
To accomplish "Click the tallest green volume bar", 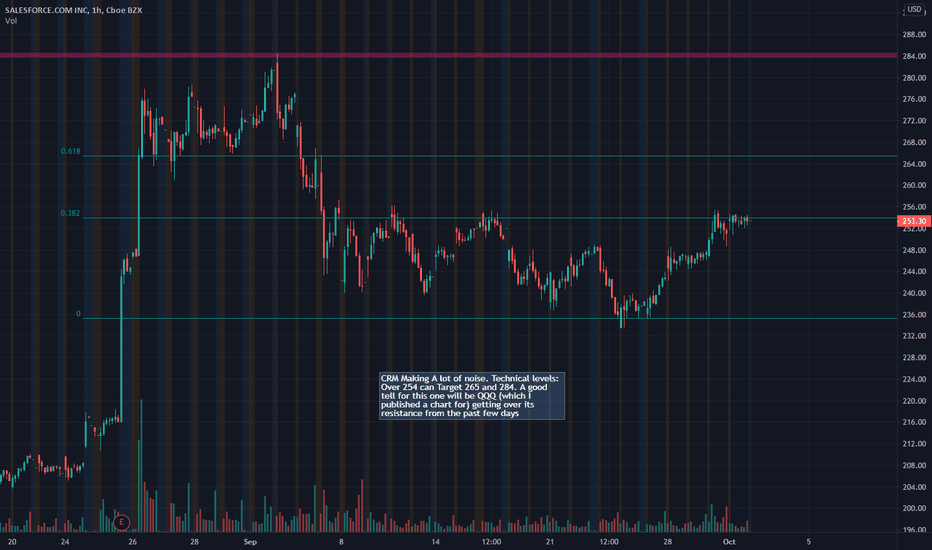I will pos(141,466).
